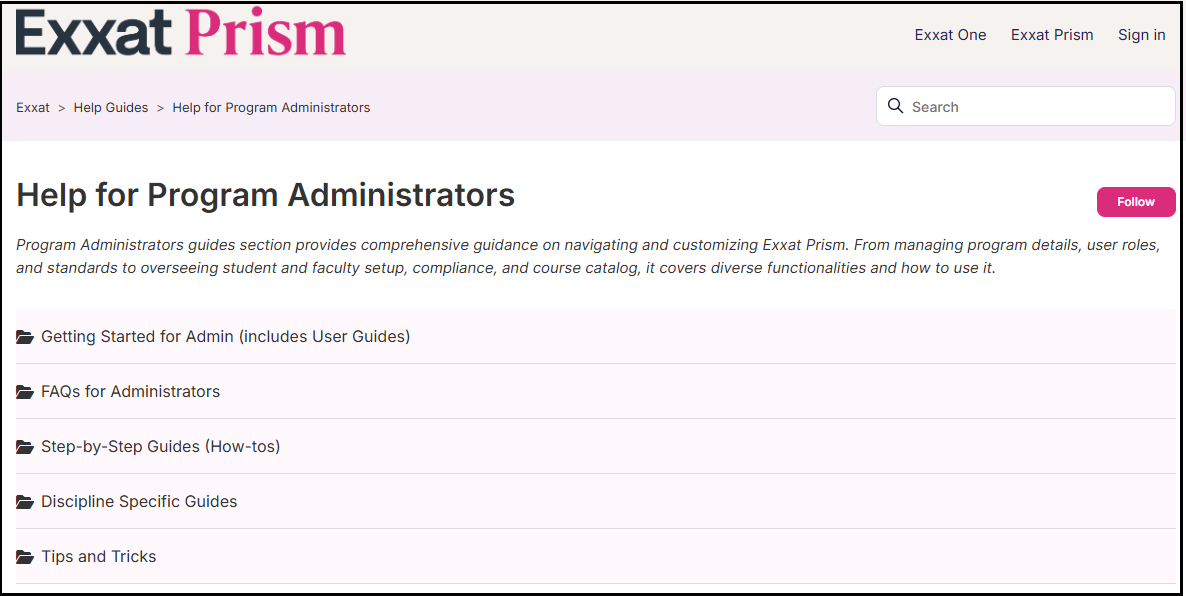Click folder icon beside FAQs for Administrators
Image resolution: width=1186 pixels, height=596 pixels.
point(25,392)
